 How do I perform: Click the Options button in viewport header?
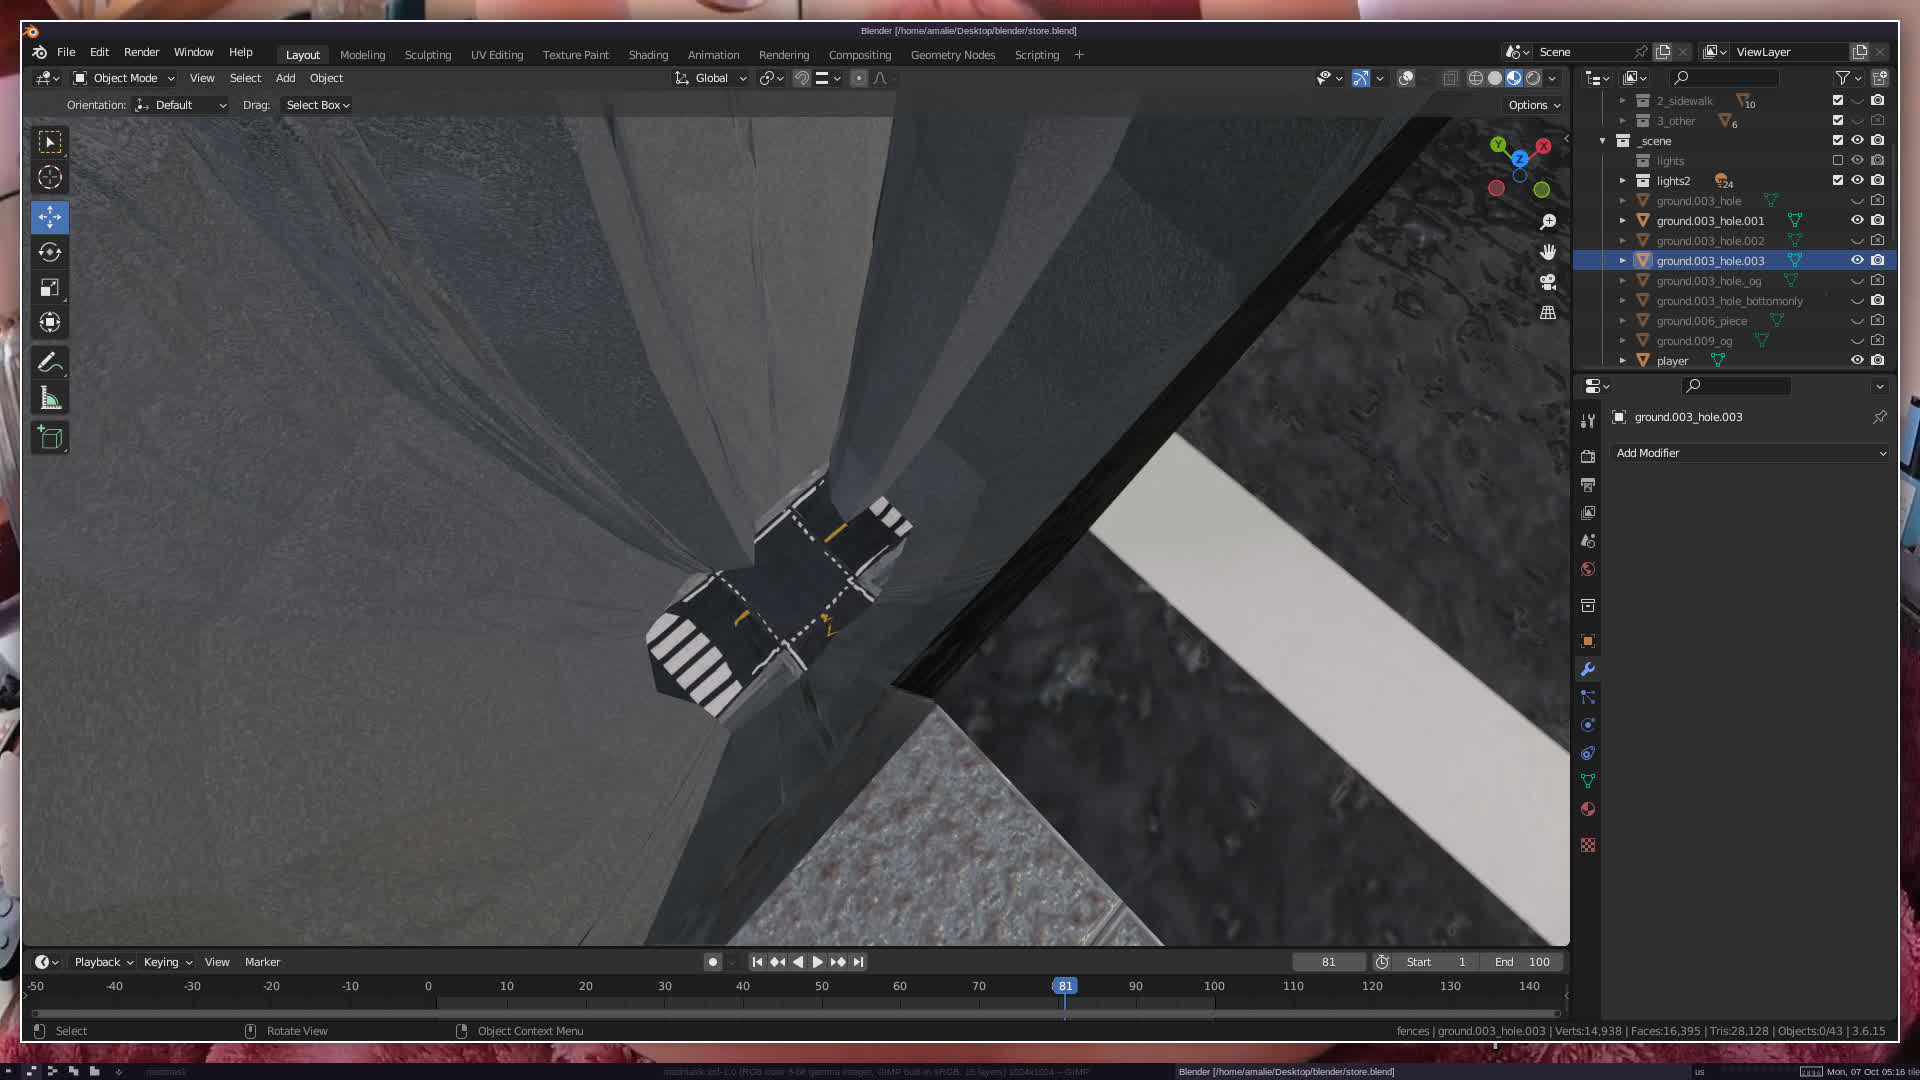pos(1534,105)
